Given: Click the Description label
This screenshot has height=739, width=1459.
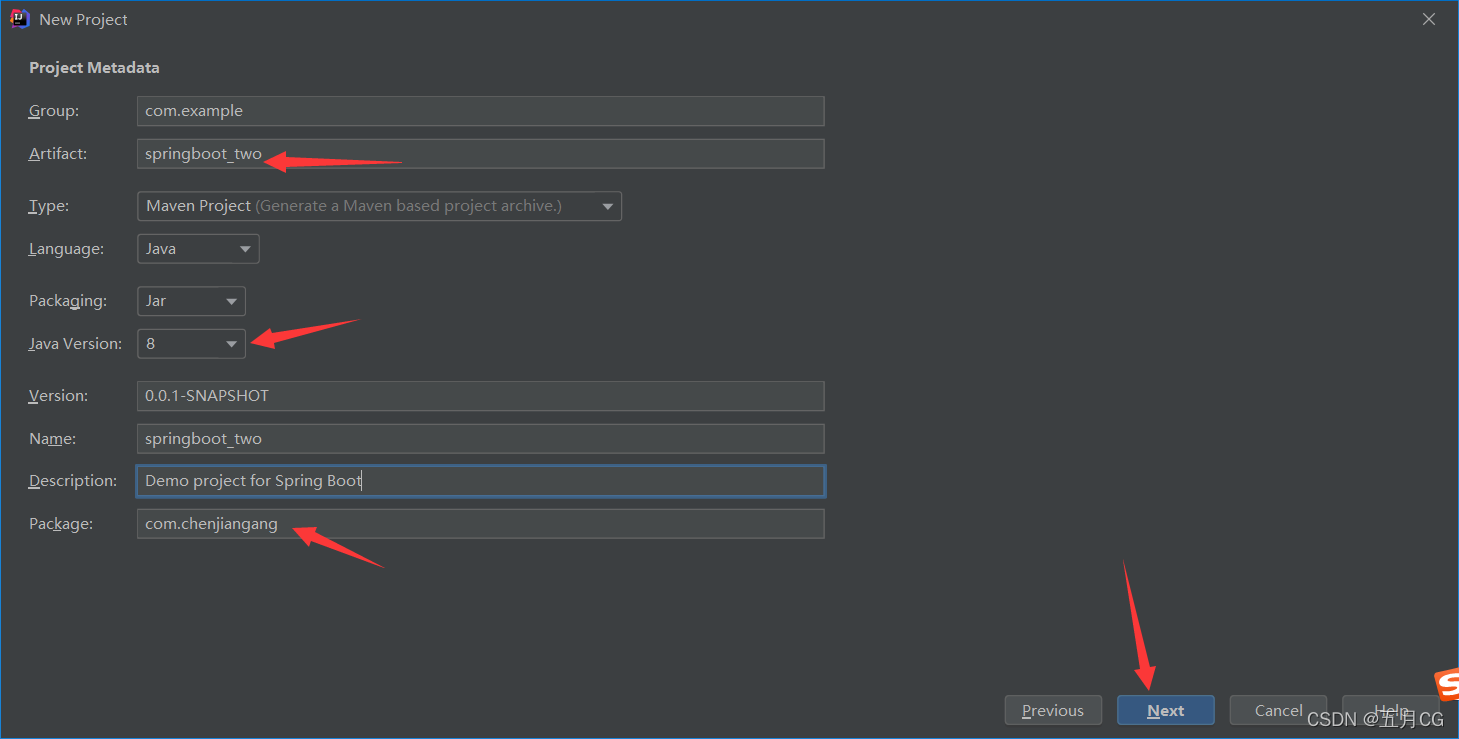Looking at the screenshot, I should click(x=73, y=481).
